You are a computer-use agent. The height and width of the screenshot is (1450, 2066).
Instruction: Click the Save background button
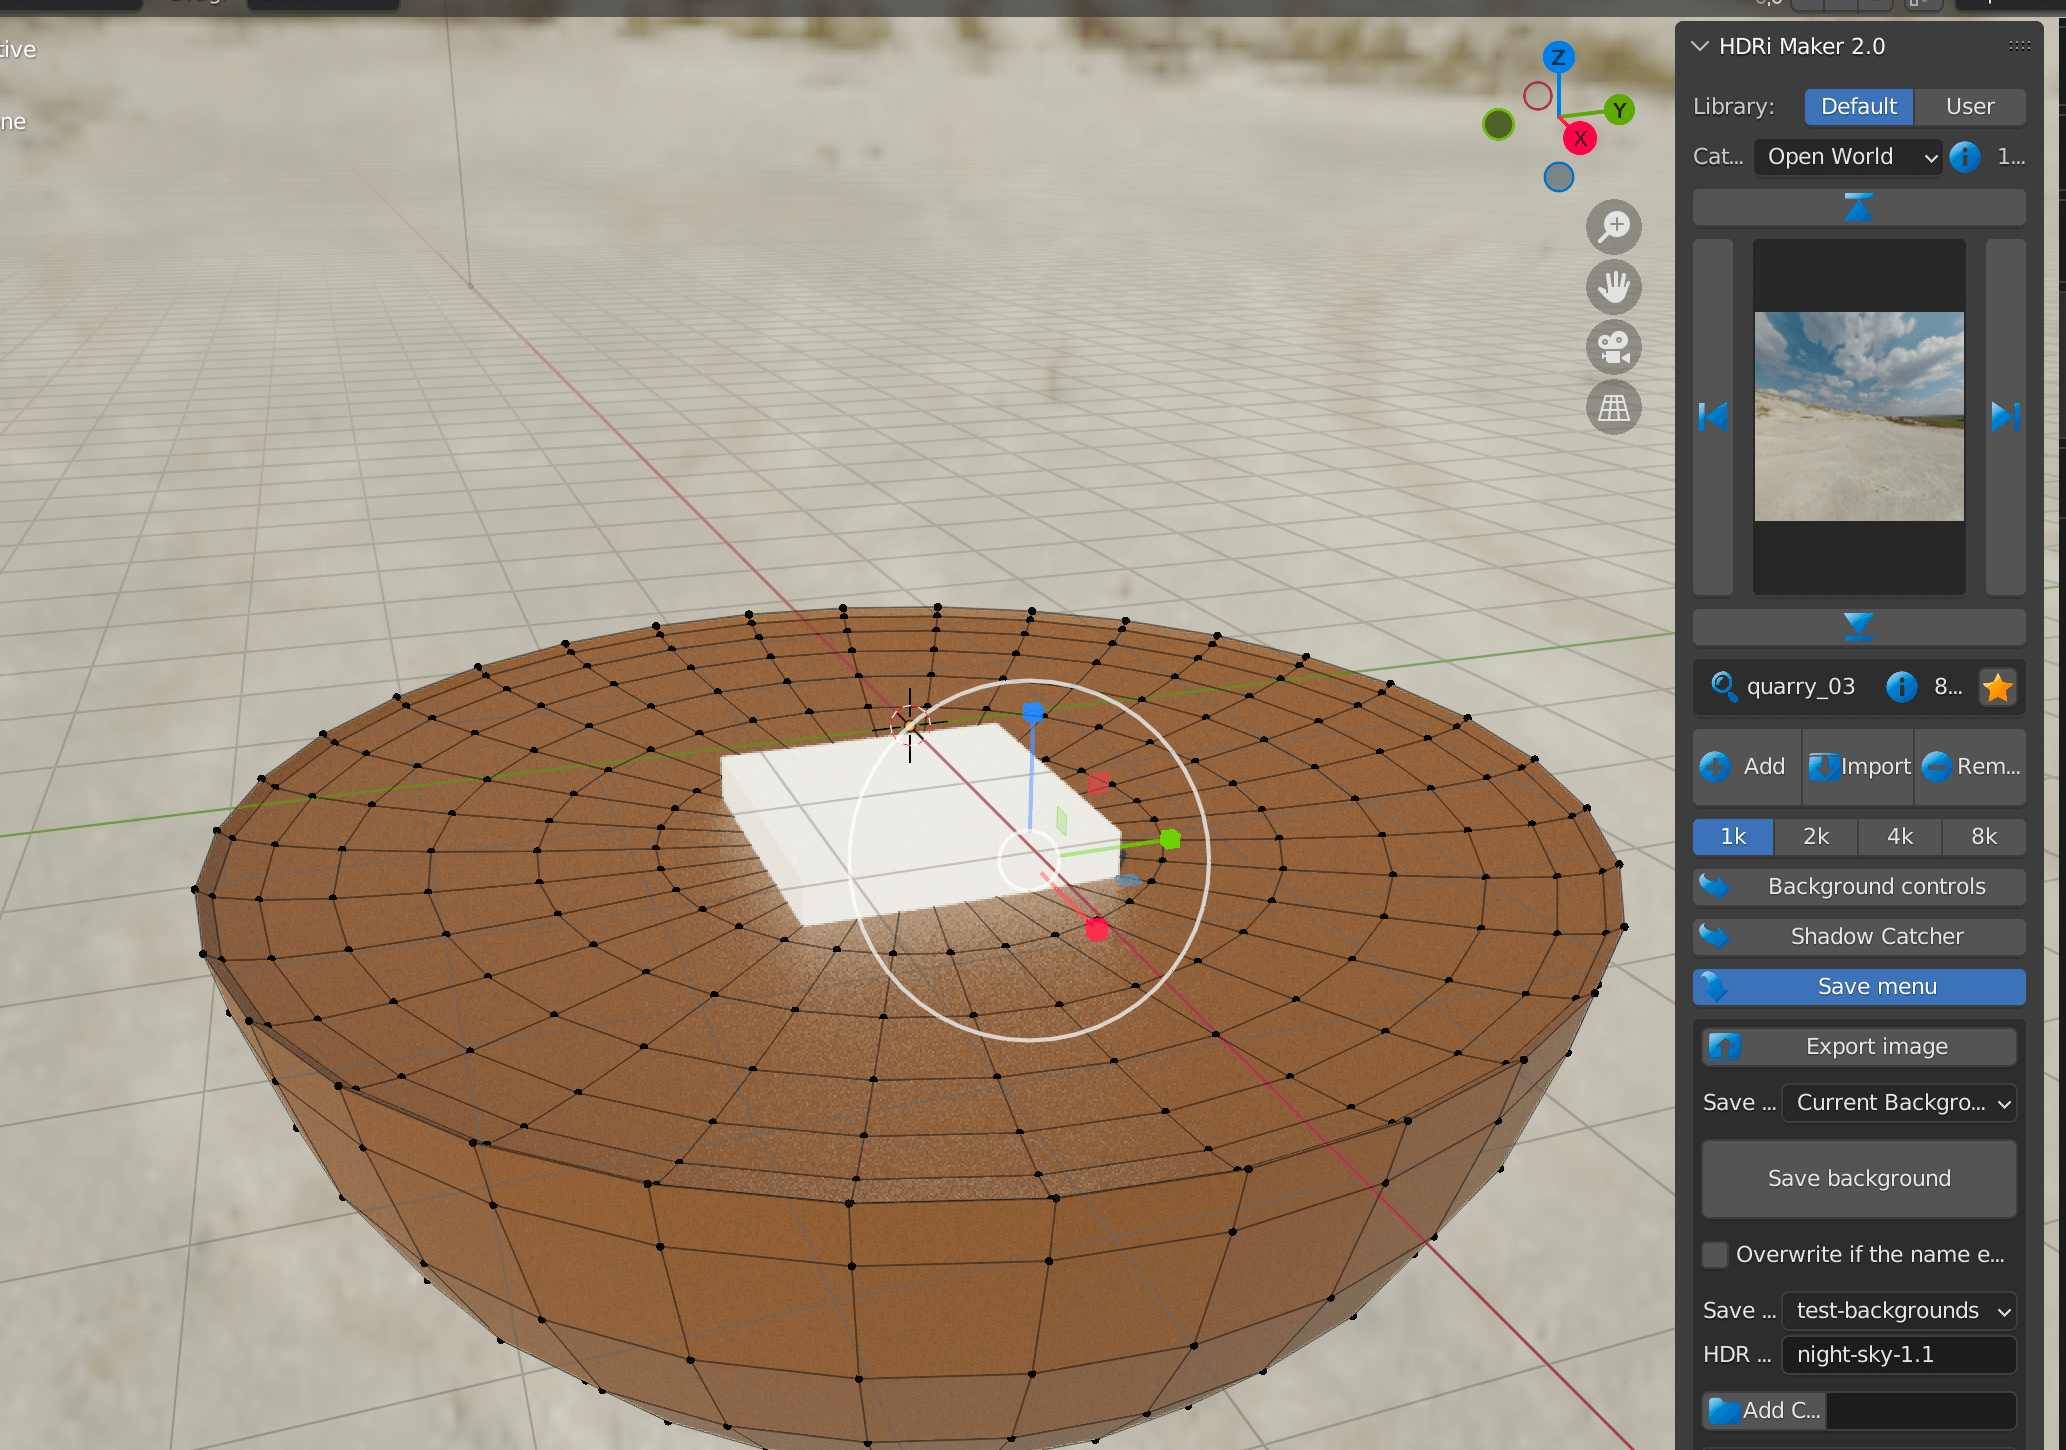pos(1859,1175)
